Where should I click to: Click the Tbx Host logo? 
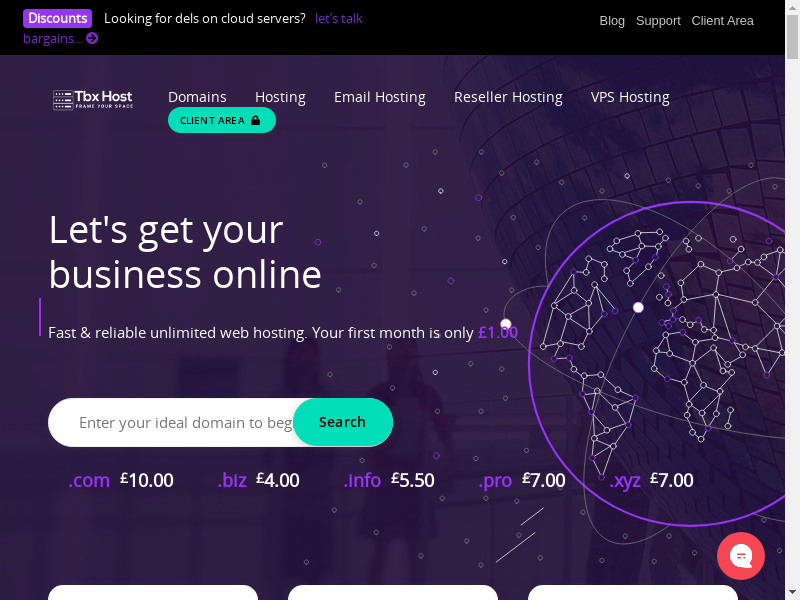pos(93,99)
